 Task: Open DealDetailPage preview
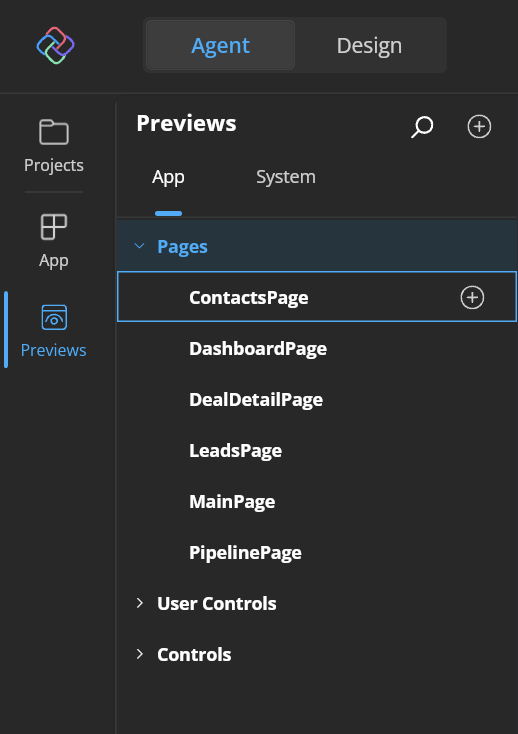256,400
